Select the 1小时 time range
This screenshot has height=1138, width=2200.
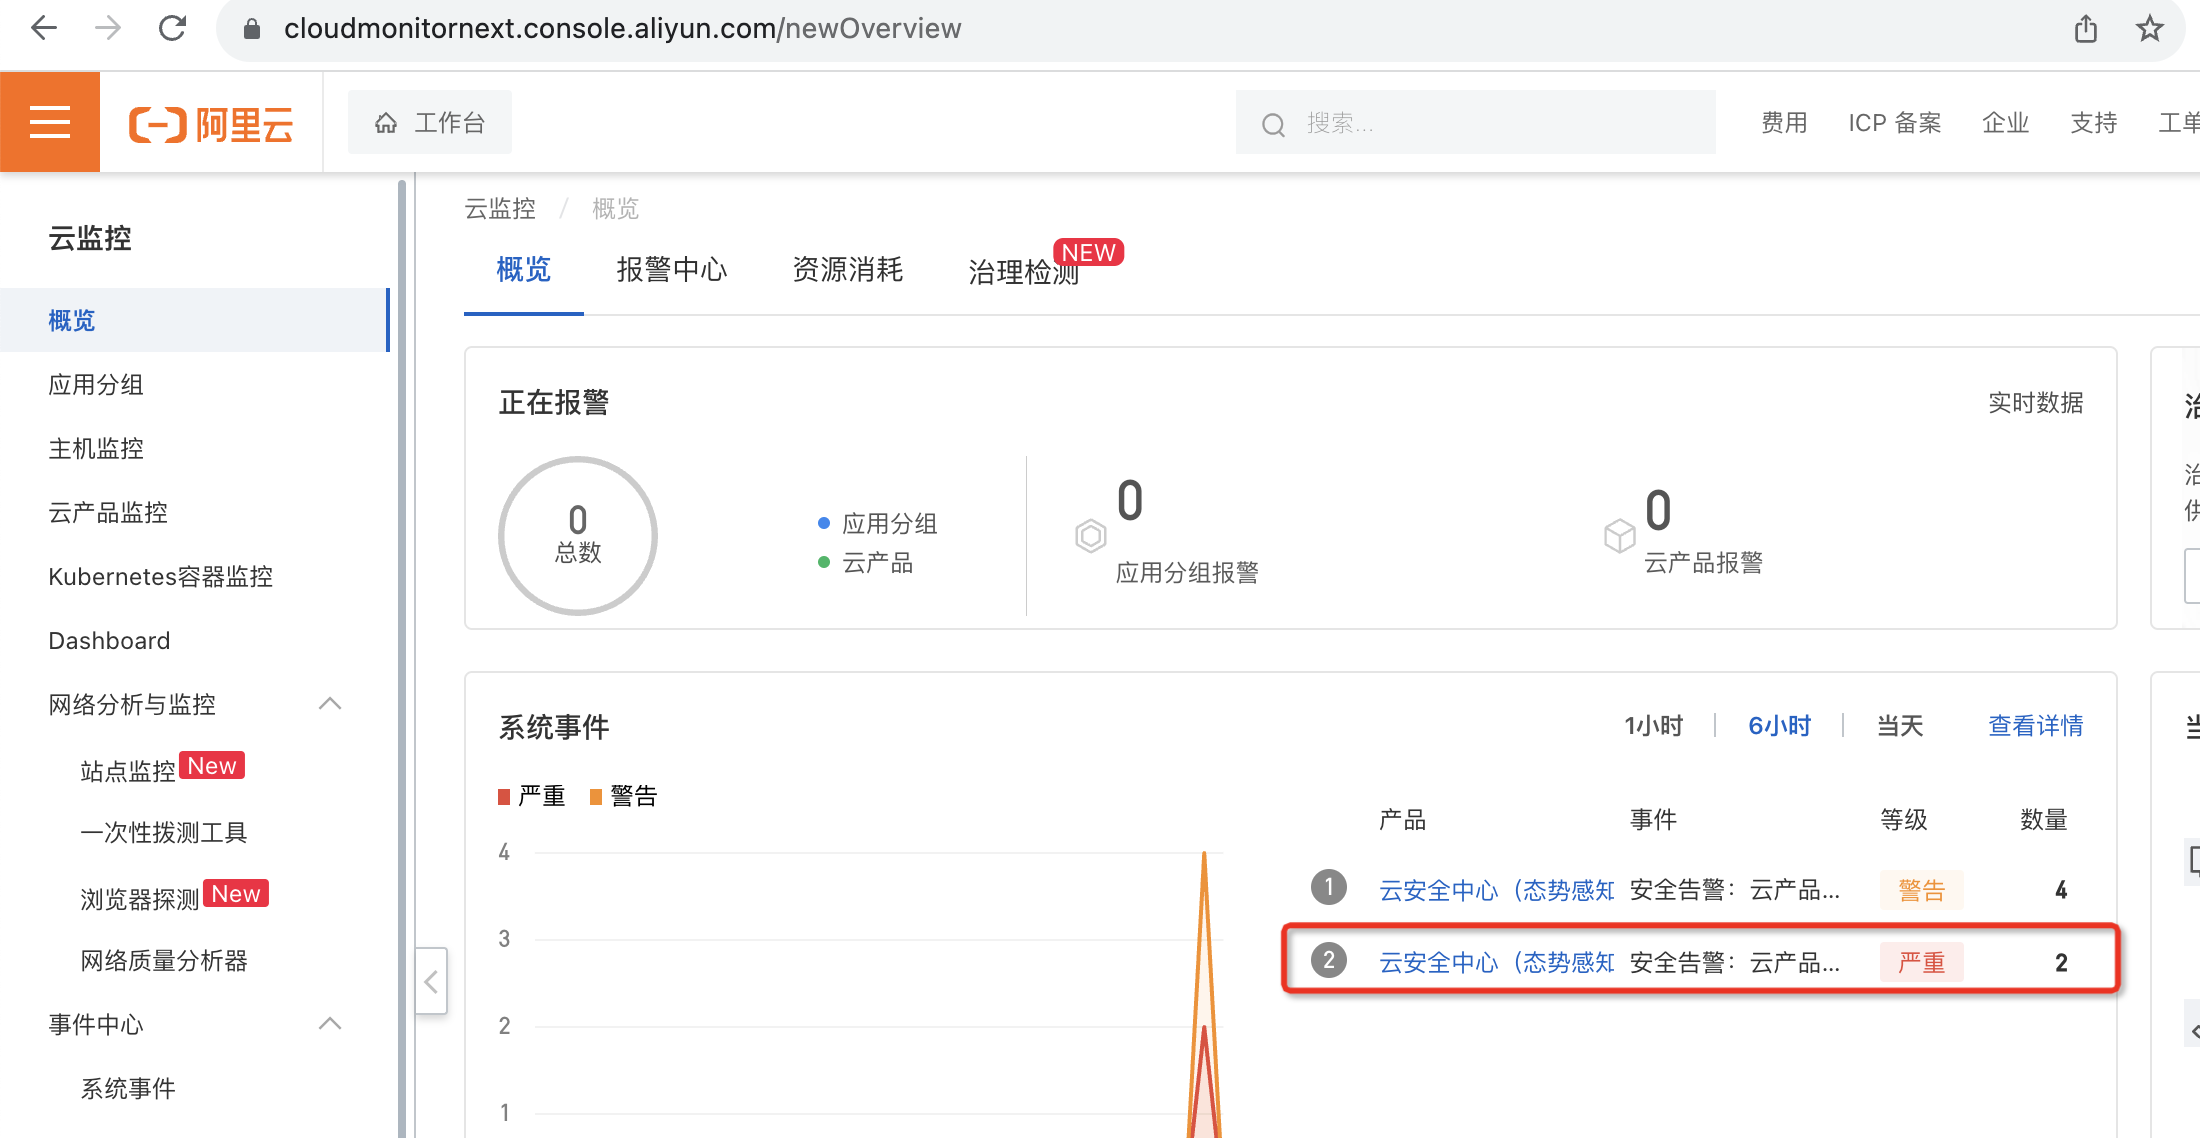coord(1653,725)
